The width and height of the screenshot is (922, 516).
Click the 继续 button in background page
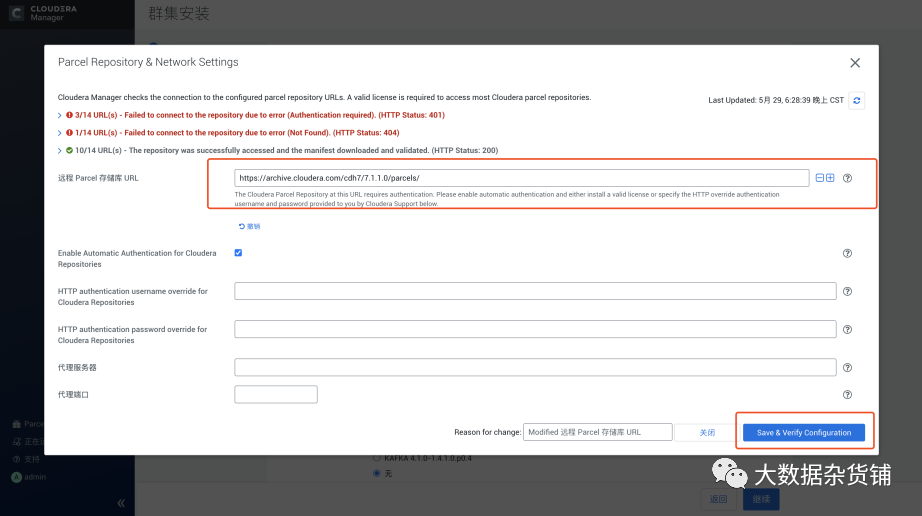[x=761, y=499]
